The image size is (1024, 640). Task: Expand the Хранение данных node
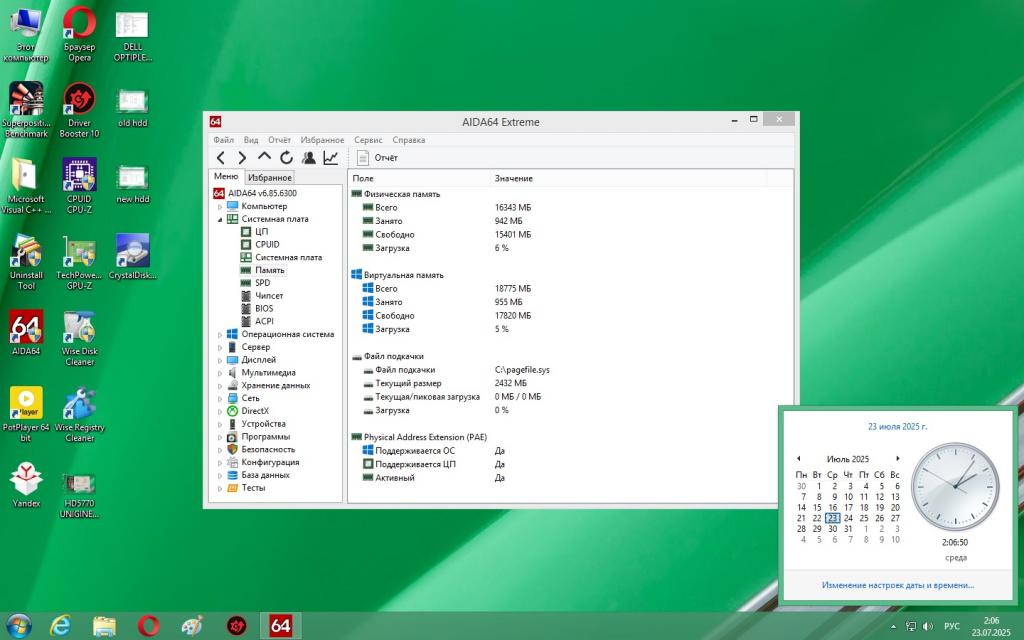pos(219,386)
